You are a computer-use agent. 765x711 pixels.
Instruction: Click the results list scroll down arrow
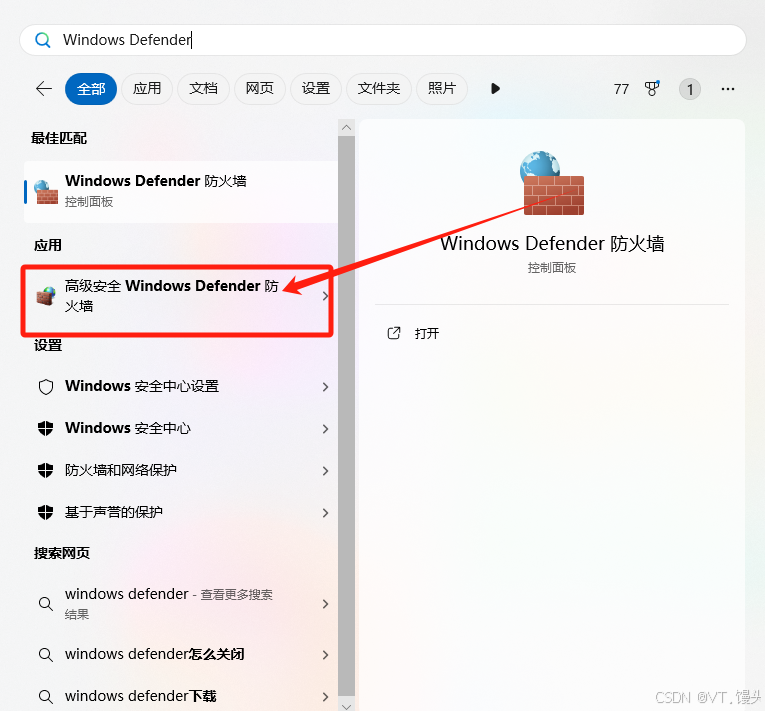[346, 706]
